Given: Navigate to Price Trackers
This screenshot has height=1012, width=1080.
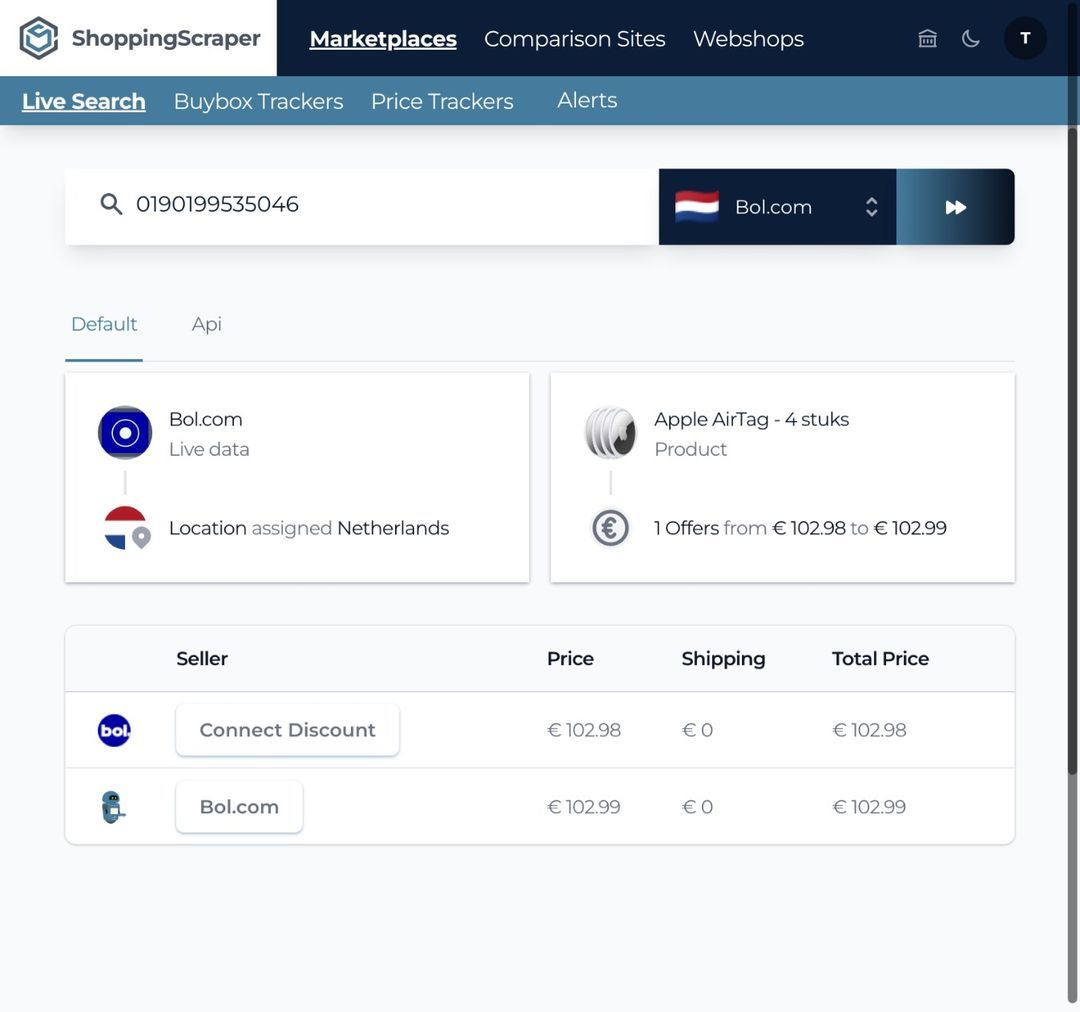Looking at the screenshot, I should pos(442,101).
